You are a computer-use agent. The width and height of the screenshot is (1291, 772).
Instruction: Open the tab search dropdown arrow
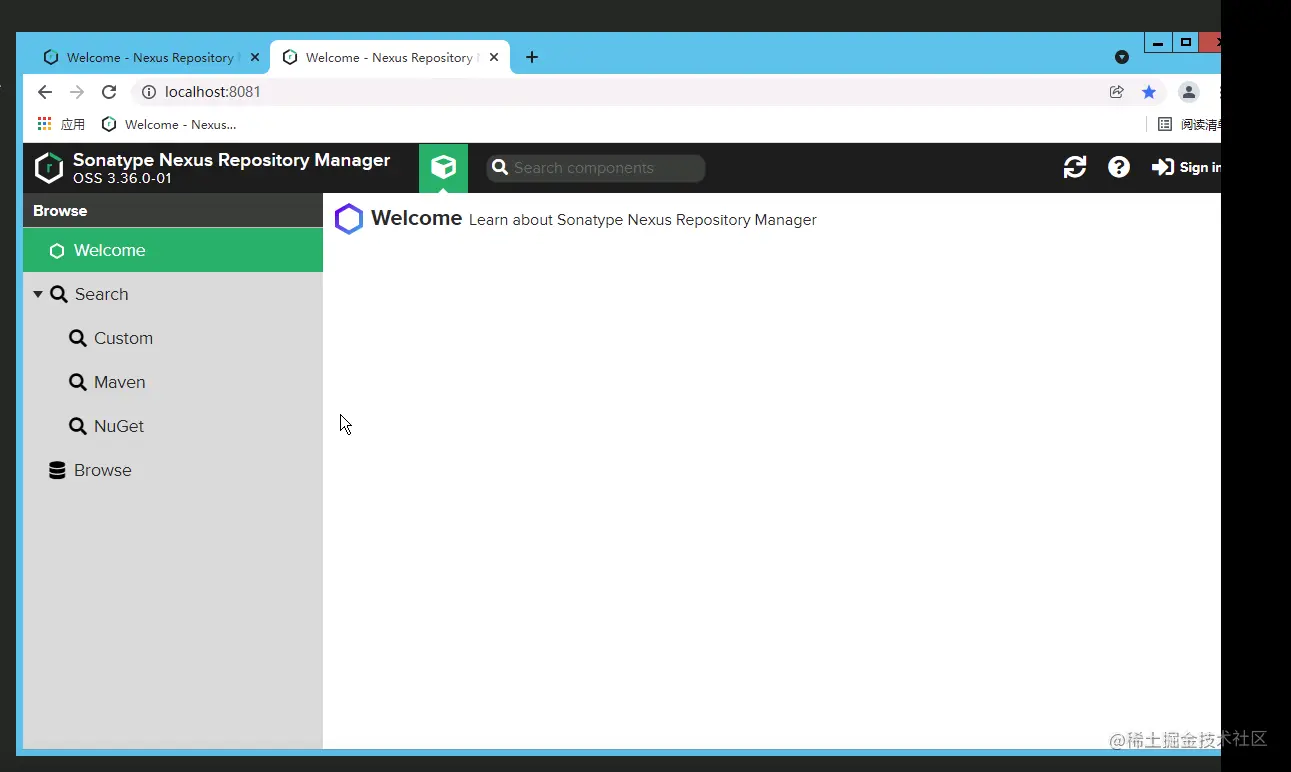(x=1122, y=58)
